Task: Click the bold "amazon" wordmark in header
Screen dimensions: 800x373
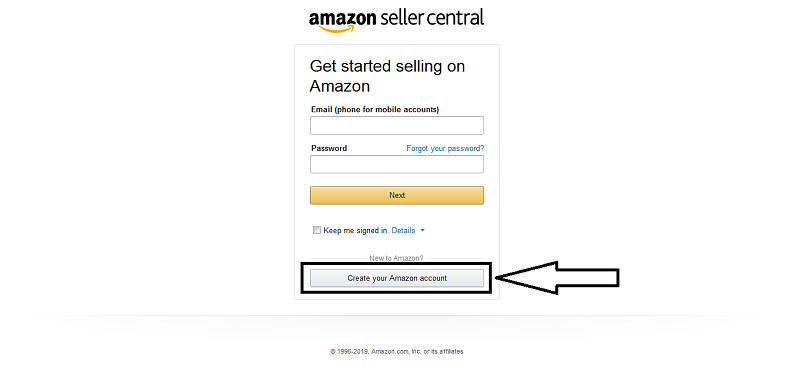Action: (x=343, y=19)
